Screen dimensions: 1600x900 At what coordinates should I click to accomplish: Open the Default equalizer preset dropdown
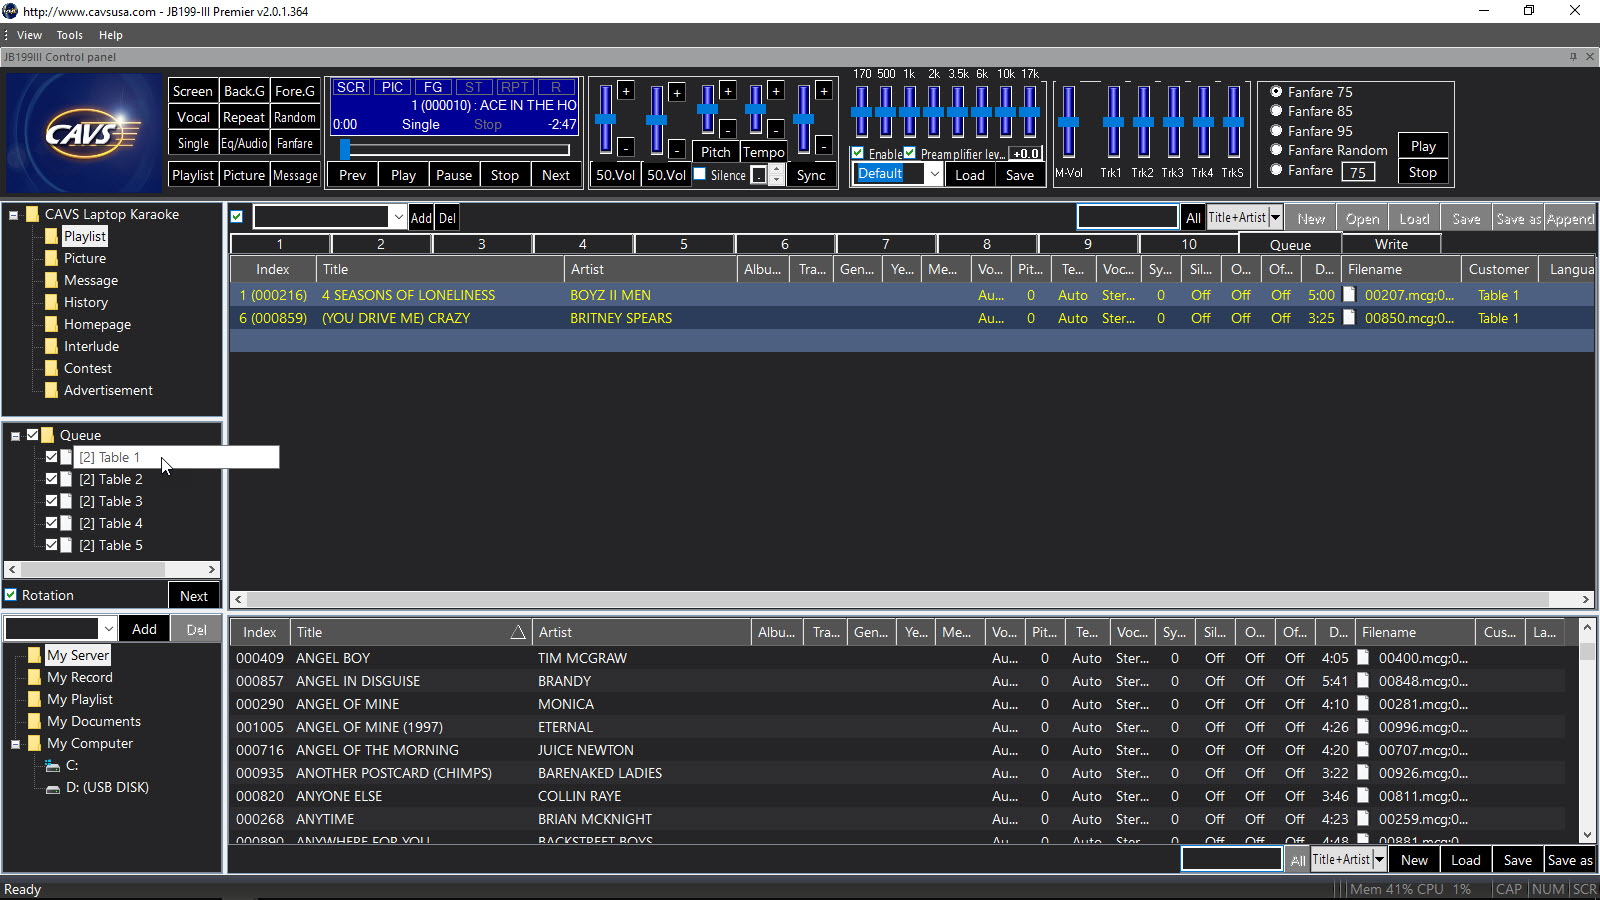[x=934, y=174]
